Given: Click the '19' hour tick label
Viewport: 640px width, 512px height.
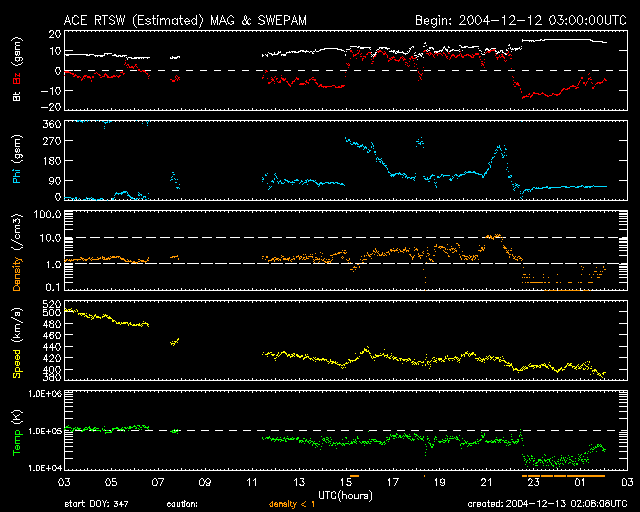Looking at the screenshot, I should [x=440, y=483].
